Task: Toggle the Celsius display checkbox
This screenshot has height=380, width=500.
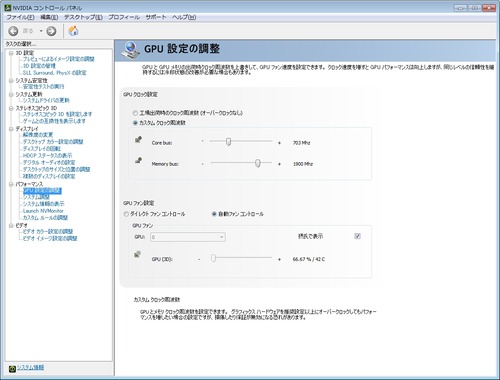Action: point(357,236)
